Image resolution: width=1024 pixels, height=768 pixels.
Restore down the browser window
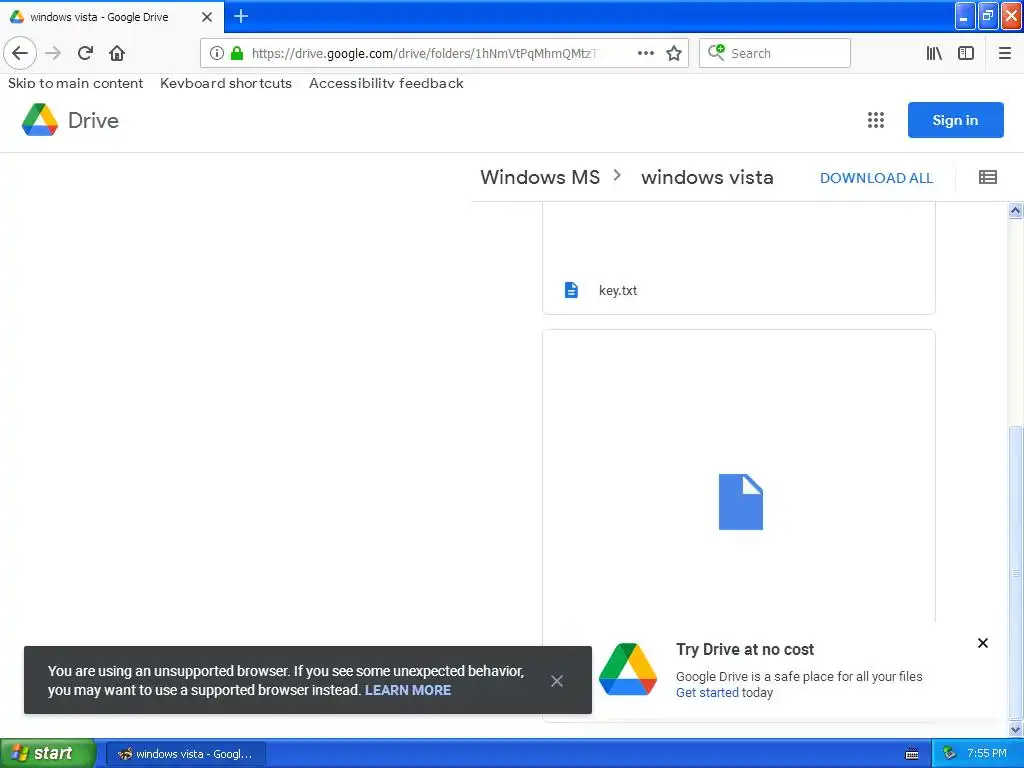coord(988,16)
